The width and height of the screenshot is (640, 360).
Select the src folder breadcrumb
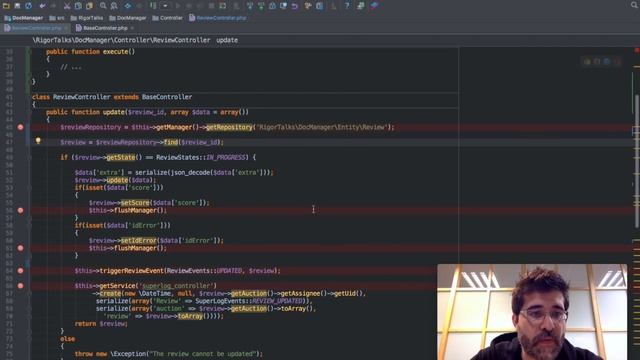coord(57,18)
